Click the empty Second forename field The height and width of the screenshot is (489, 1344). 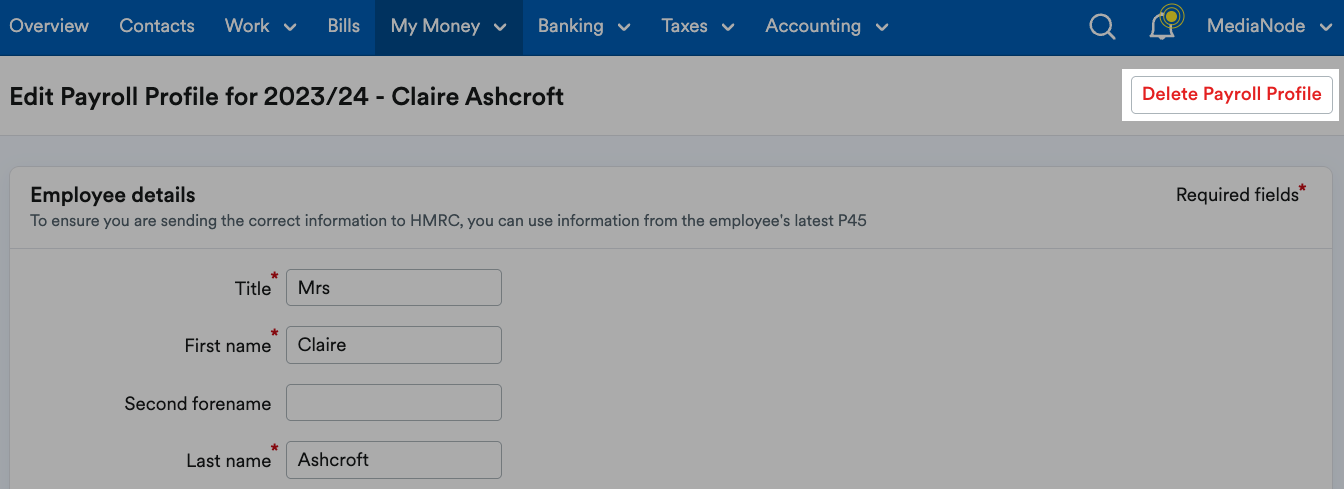pos(394,403)
